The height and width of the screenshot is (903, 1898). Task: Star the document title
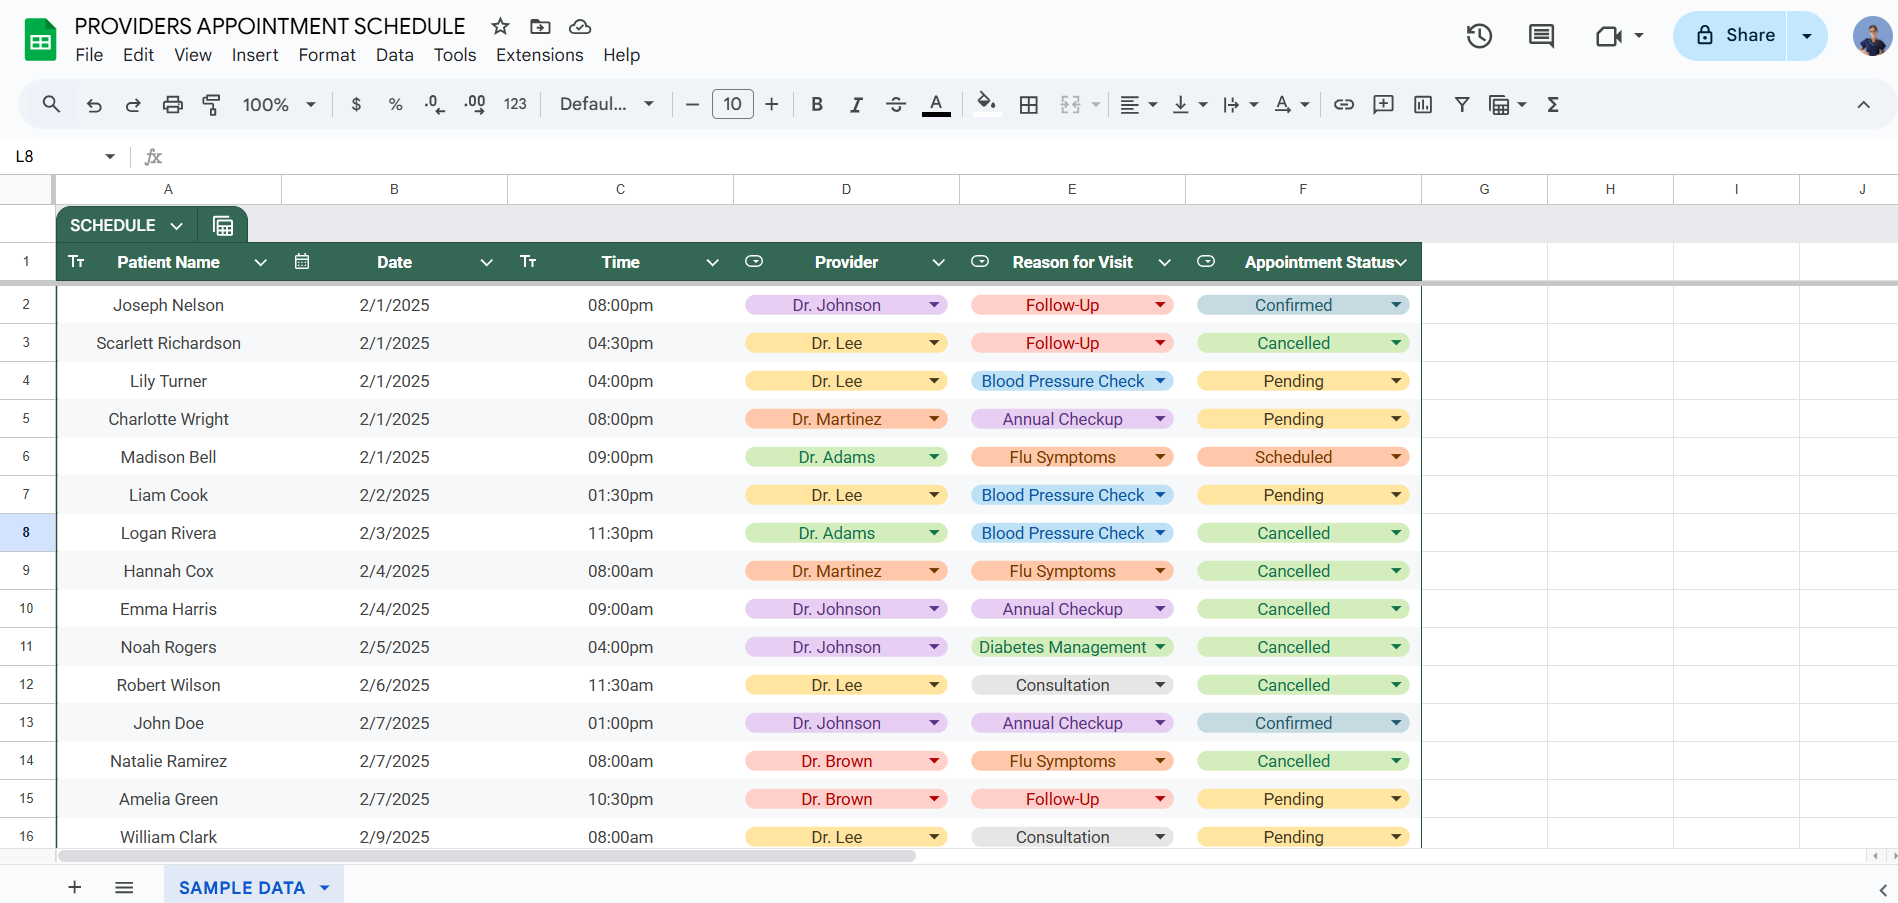501,27
